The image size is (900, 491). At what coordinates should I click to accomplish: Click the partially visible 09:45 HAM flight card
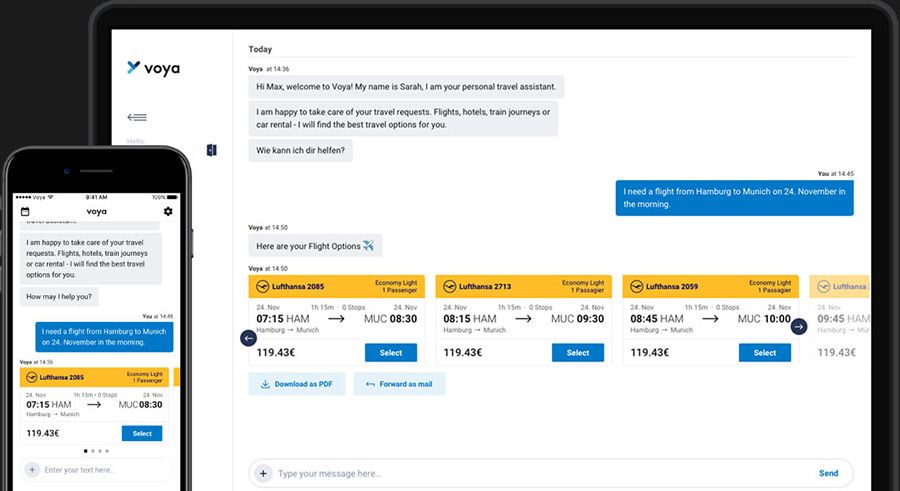(840, 320)
